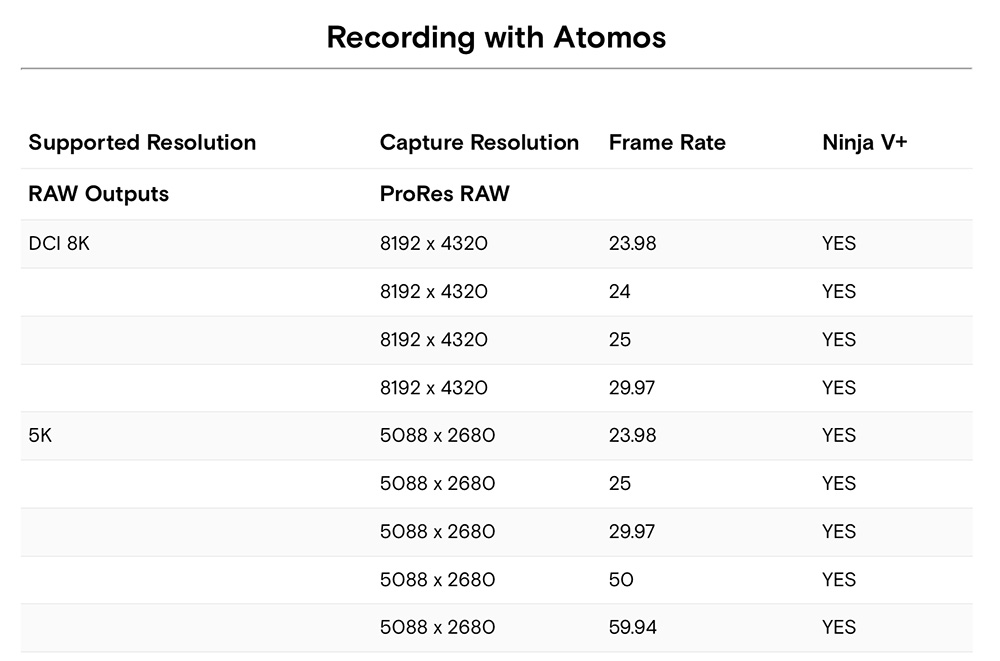
Task: Select the DCI 8K resolution cell
Action: pyautogui.click(x=59, y=243)
